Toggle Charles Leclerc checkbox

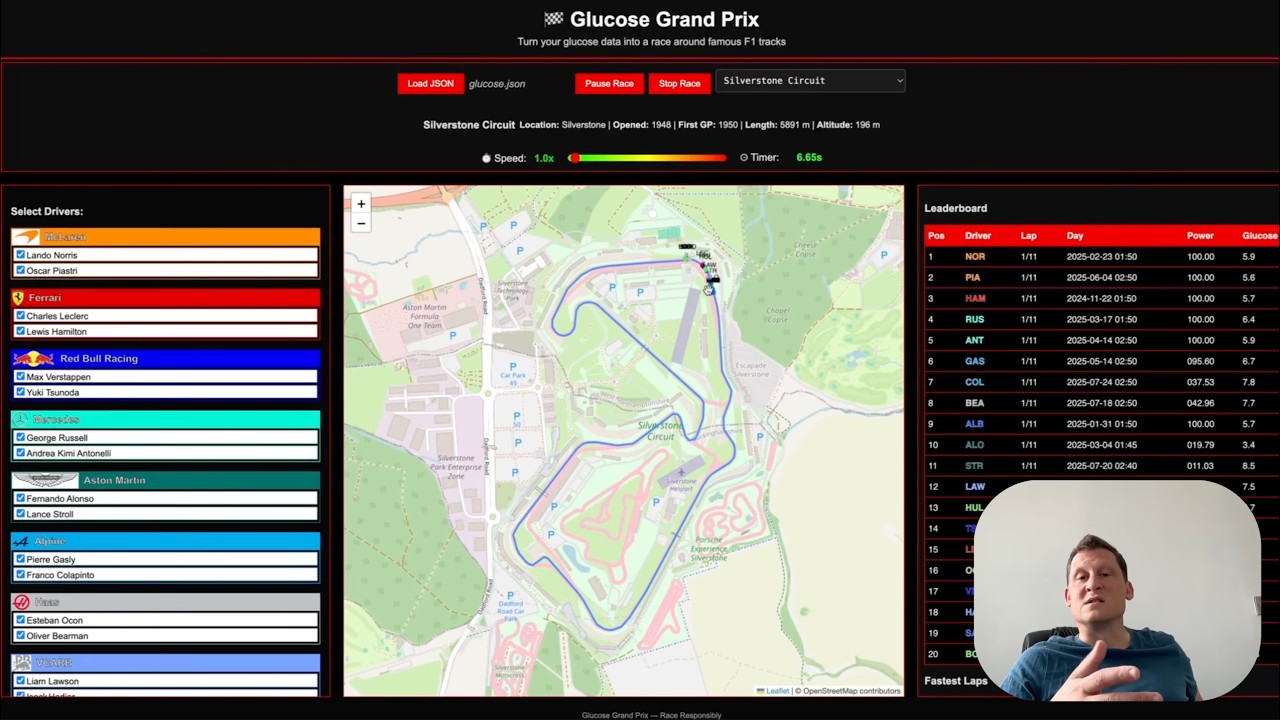(x=20, y=316)
